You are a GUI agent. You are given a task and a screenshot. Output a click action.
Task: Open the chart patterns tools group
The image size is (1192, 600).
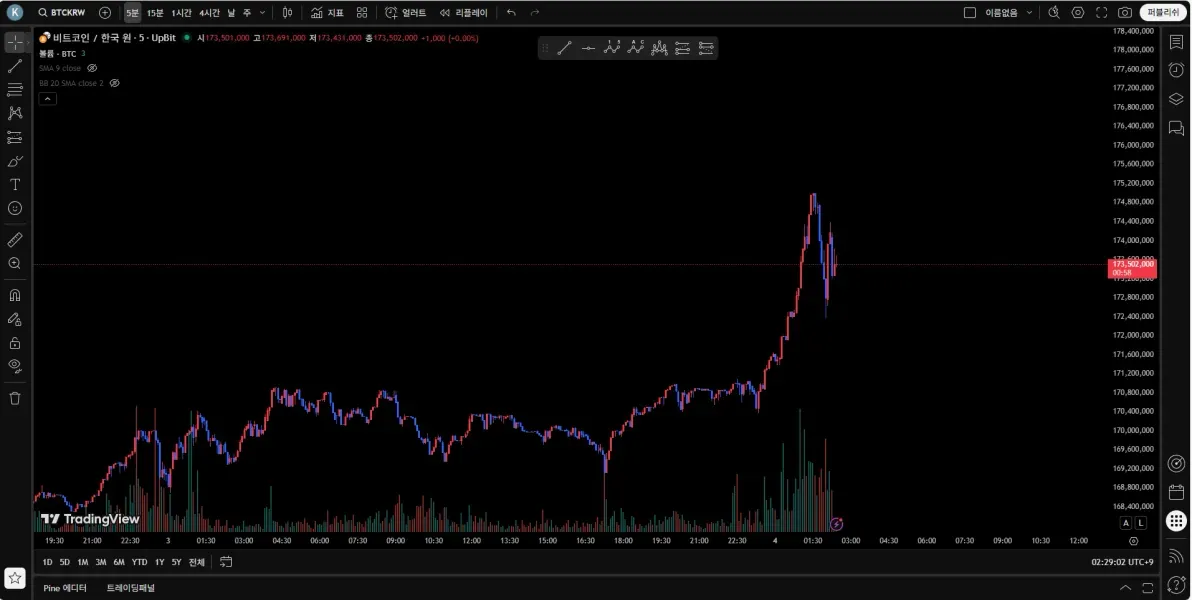pyautogui.click(x=14, y=113)
